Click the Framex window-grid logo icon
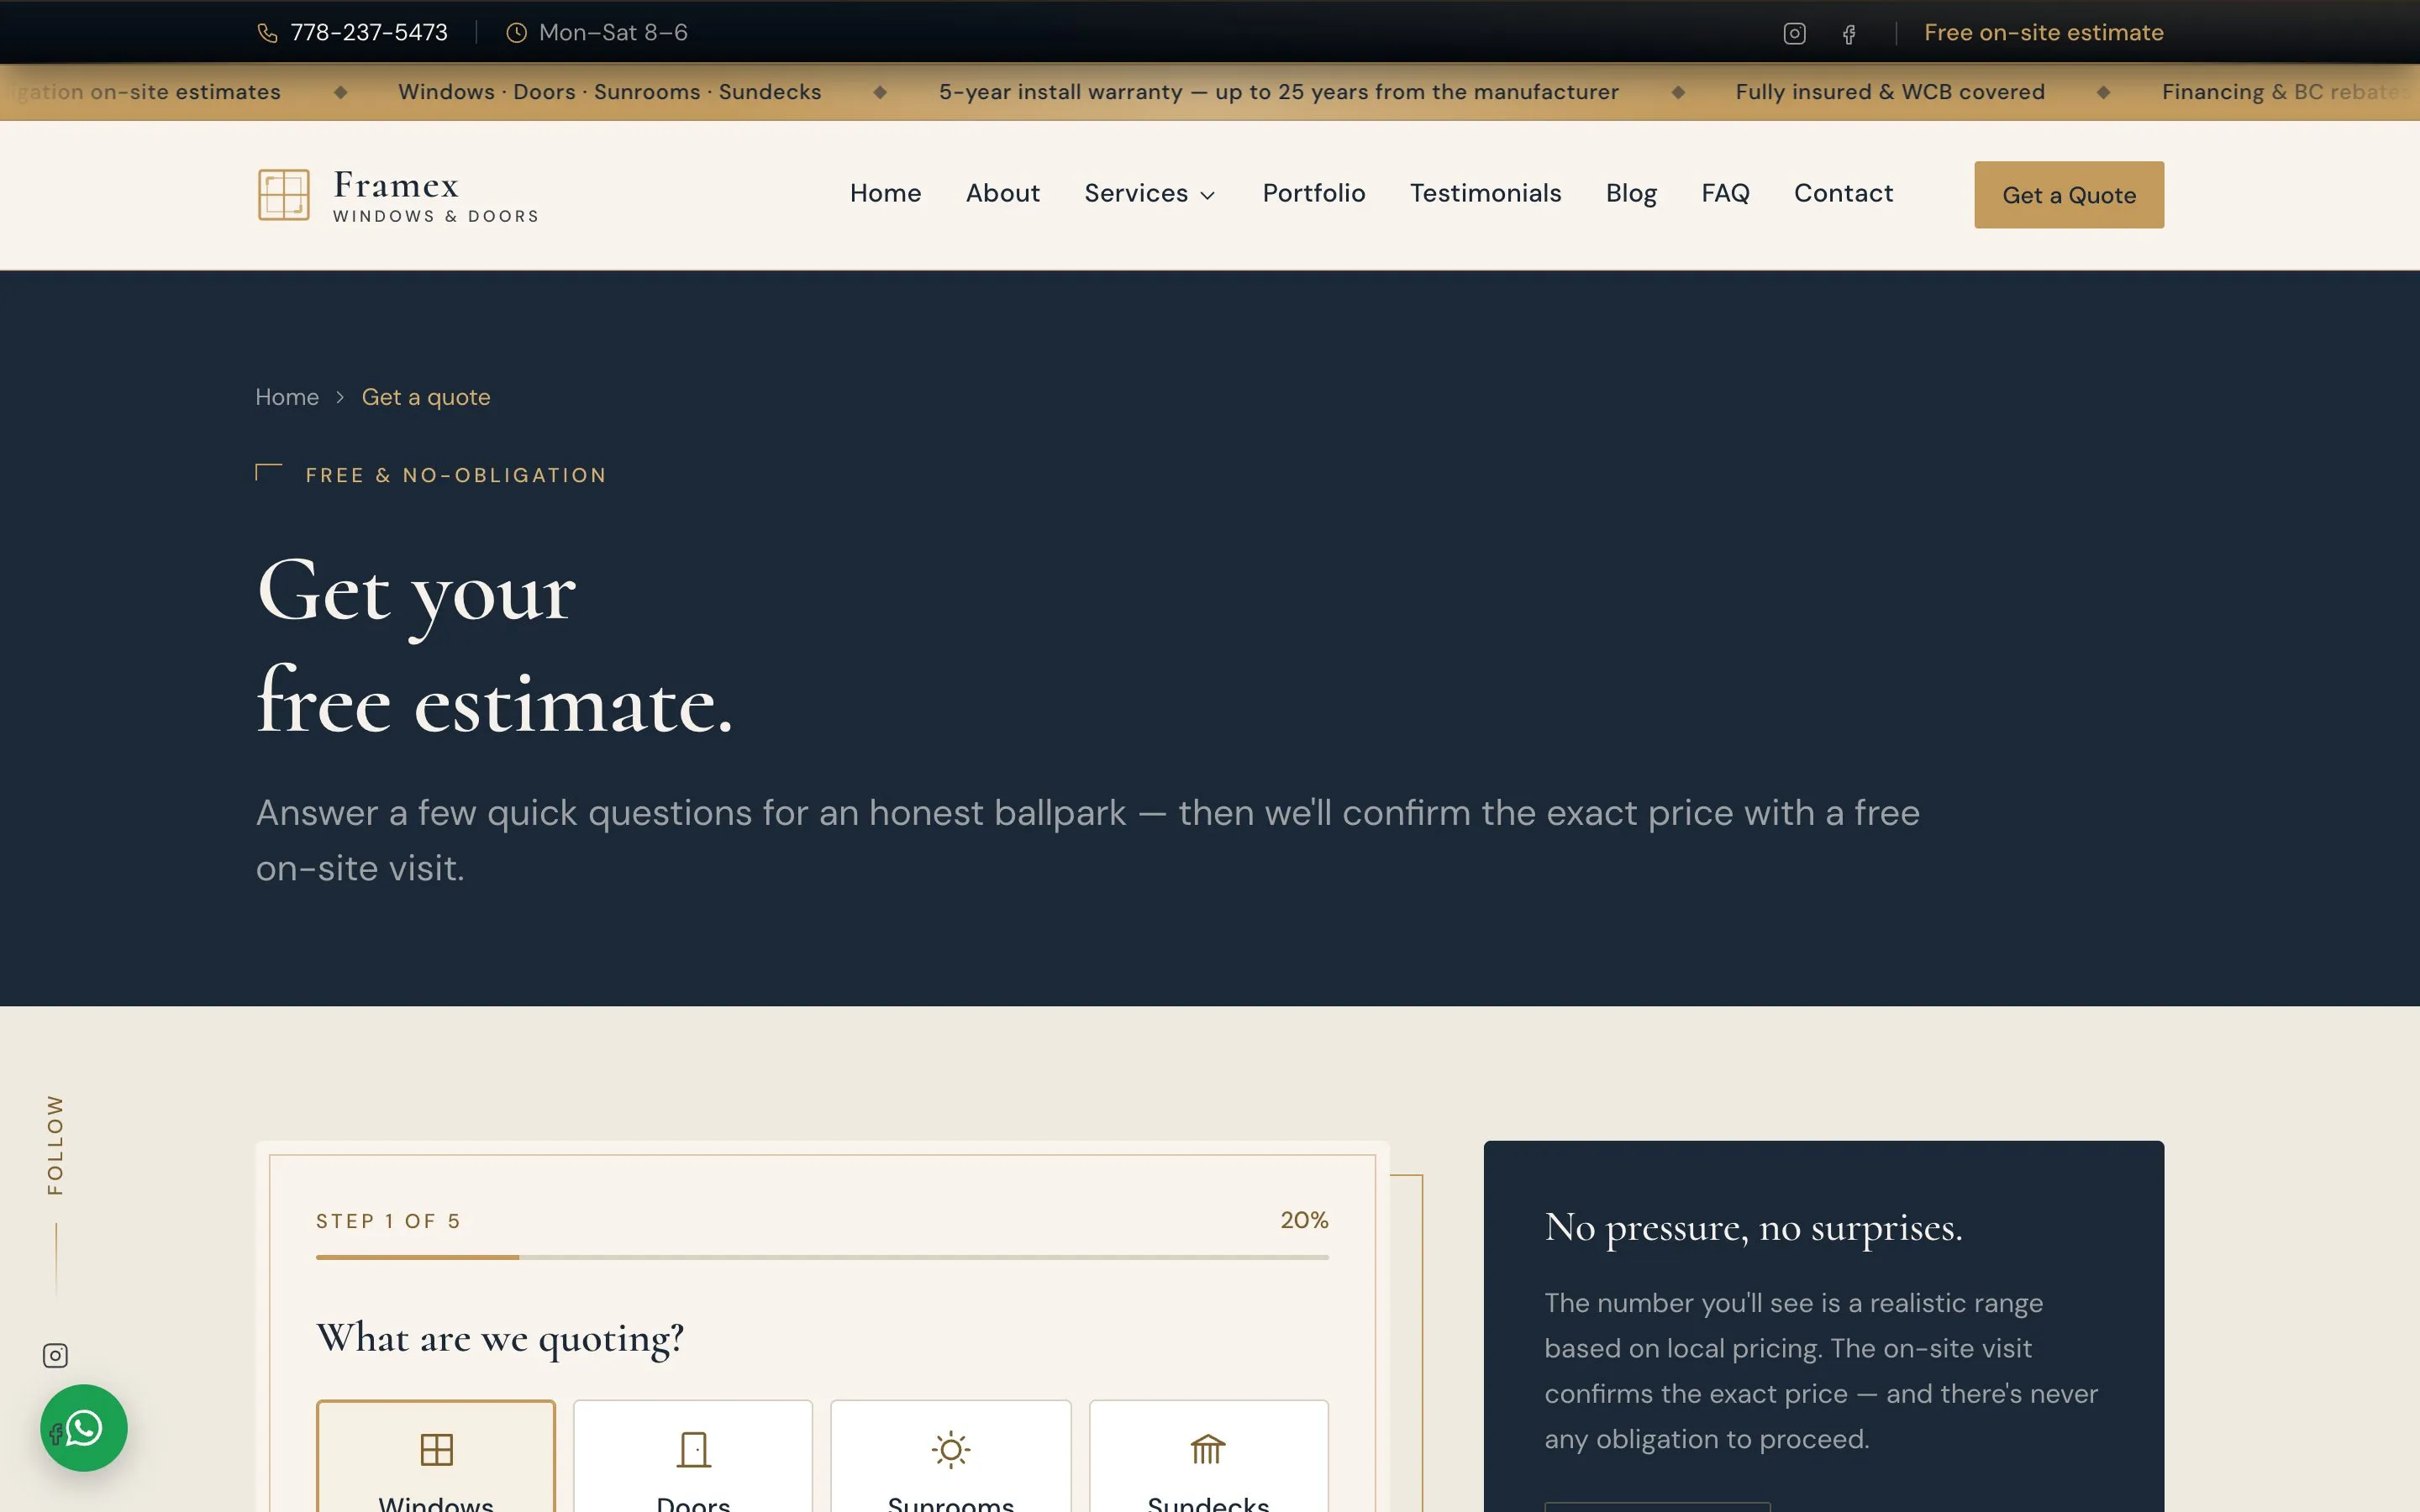The width and height of the screenshot is (2420, 1512). (x=284, y=194)
